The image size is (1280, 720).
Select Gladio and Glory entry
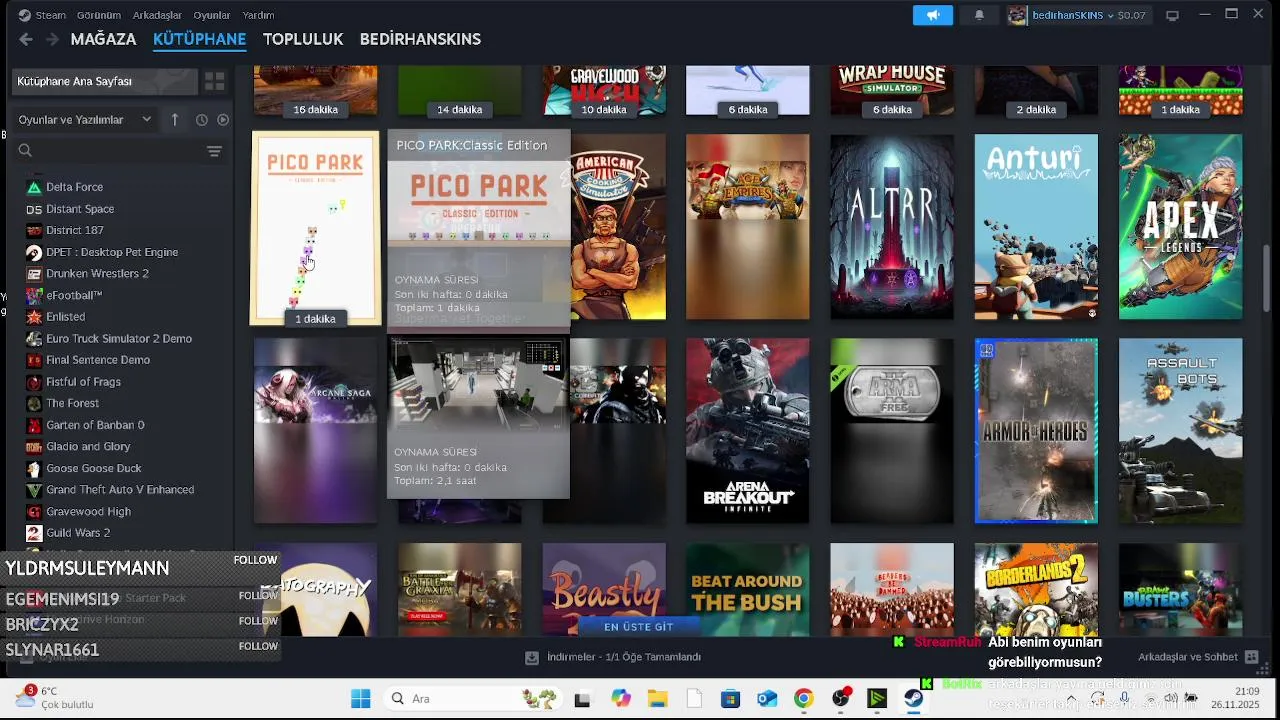[x=88, y=447]
